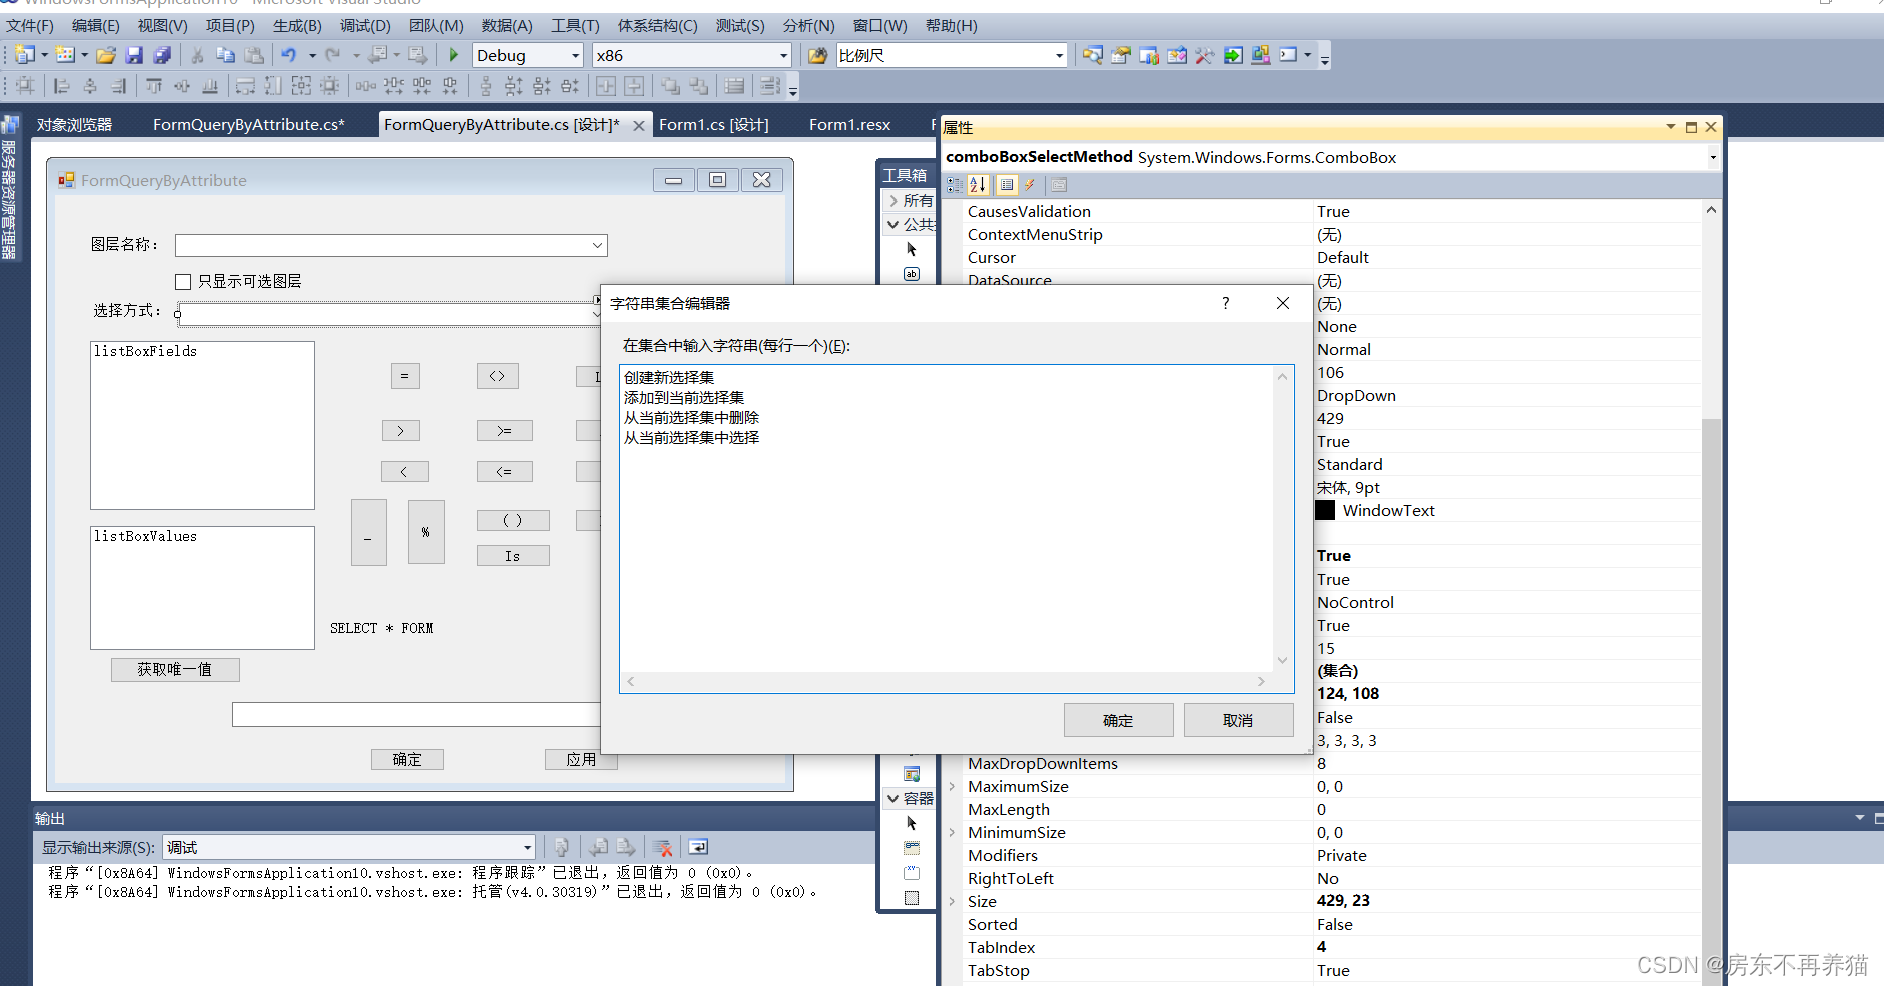1884x986 pixels.
Task: Open the Debug configuration dropdown
Action: (x=528, y=55)
